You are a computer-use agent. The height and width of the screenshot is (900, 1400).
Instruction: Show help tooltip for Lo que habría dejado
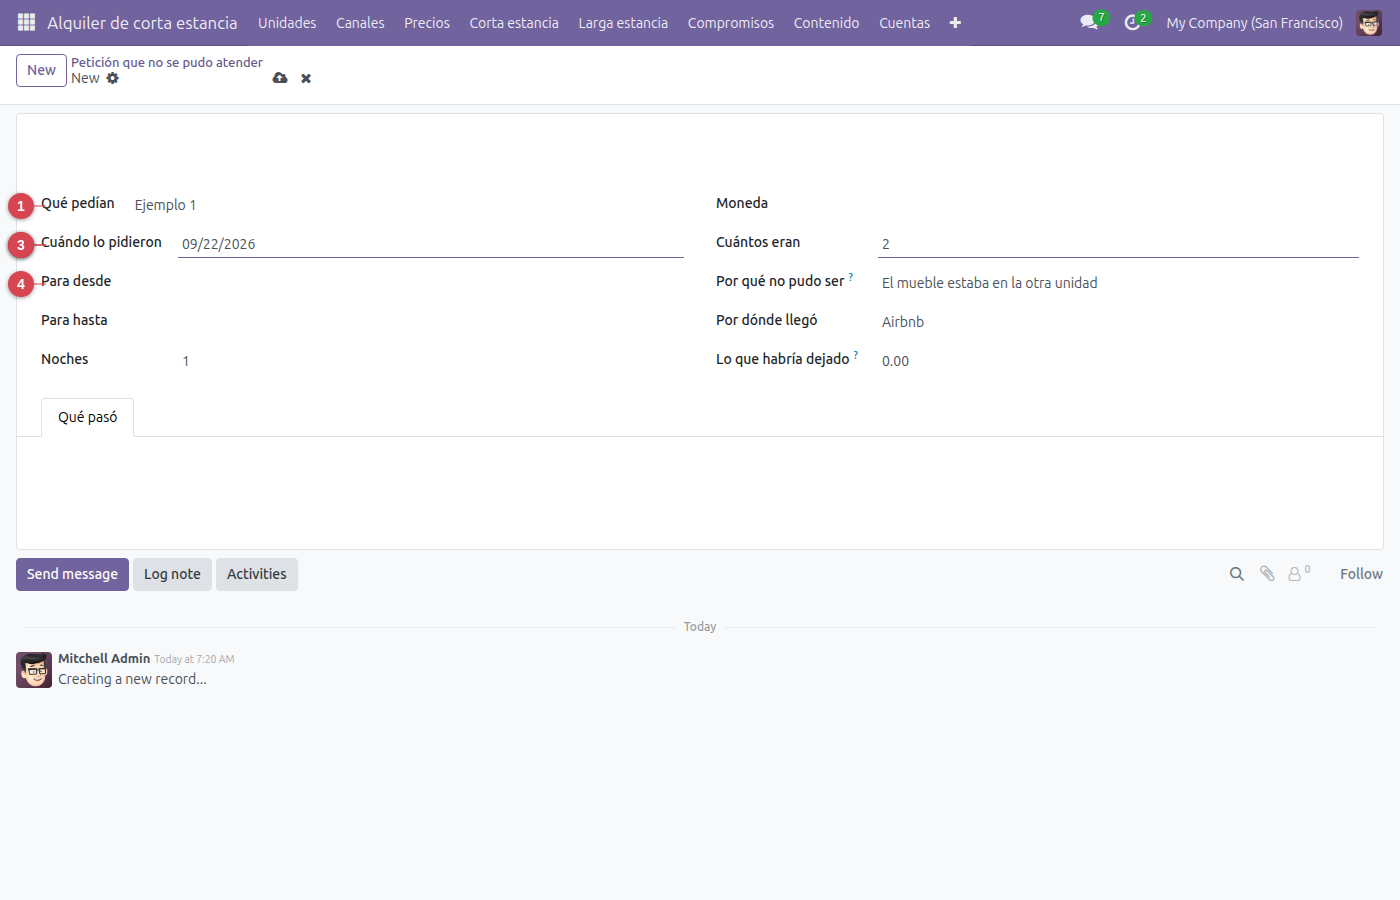click(856, 354)
